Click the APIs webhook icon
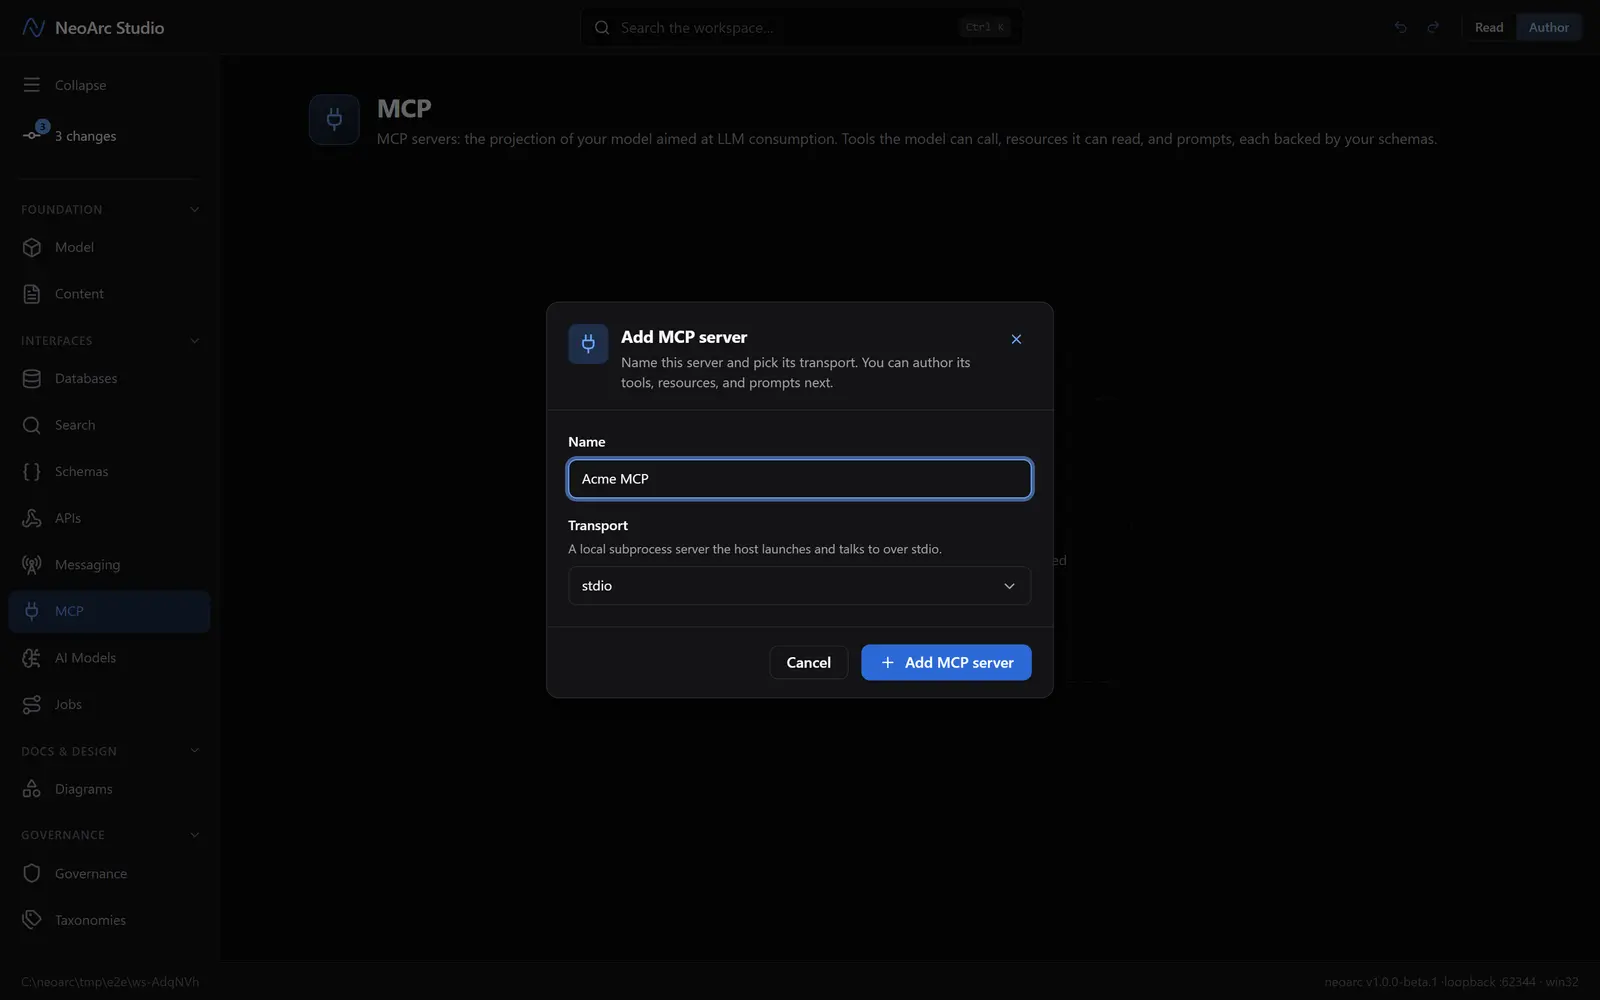The width and height of the screenshot is (1600, 1000). coord(32,518)
